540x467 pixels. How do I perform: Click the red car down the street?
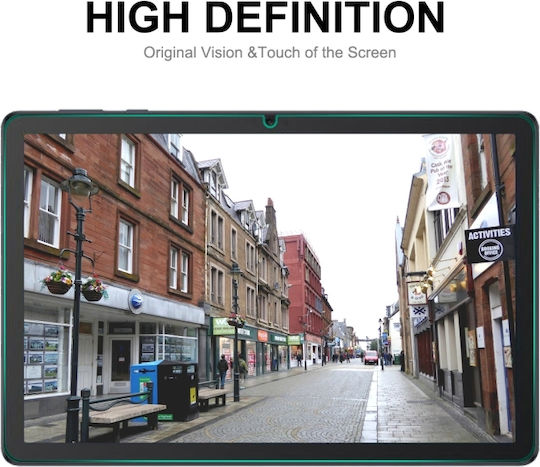[x=371, y=357]
